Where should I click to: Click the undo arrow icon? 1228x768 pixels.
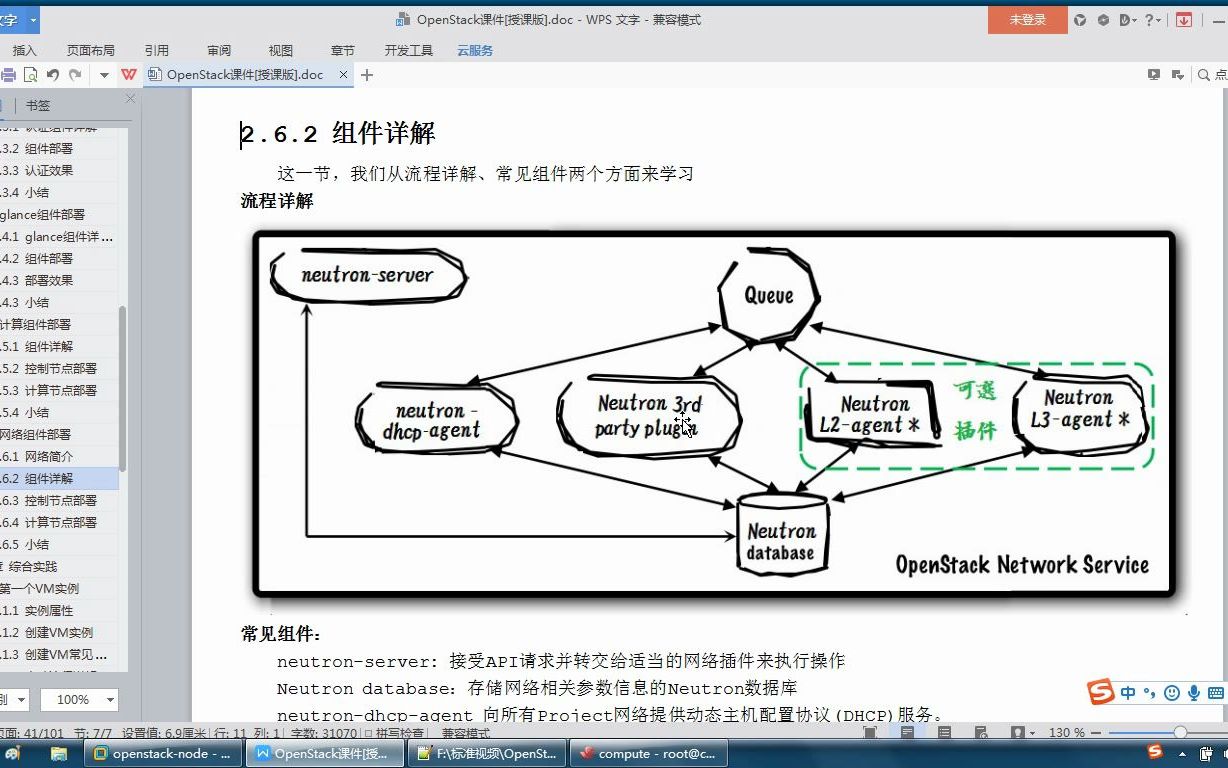pos(53,75)
